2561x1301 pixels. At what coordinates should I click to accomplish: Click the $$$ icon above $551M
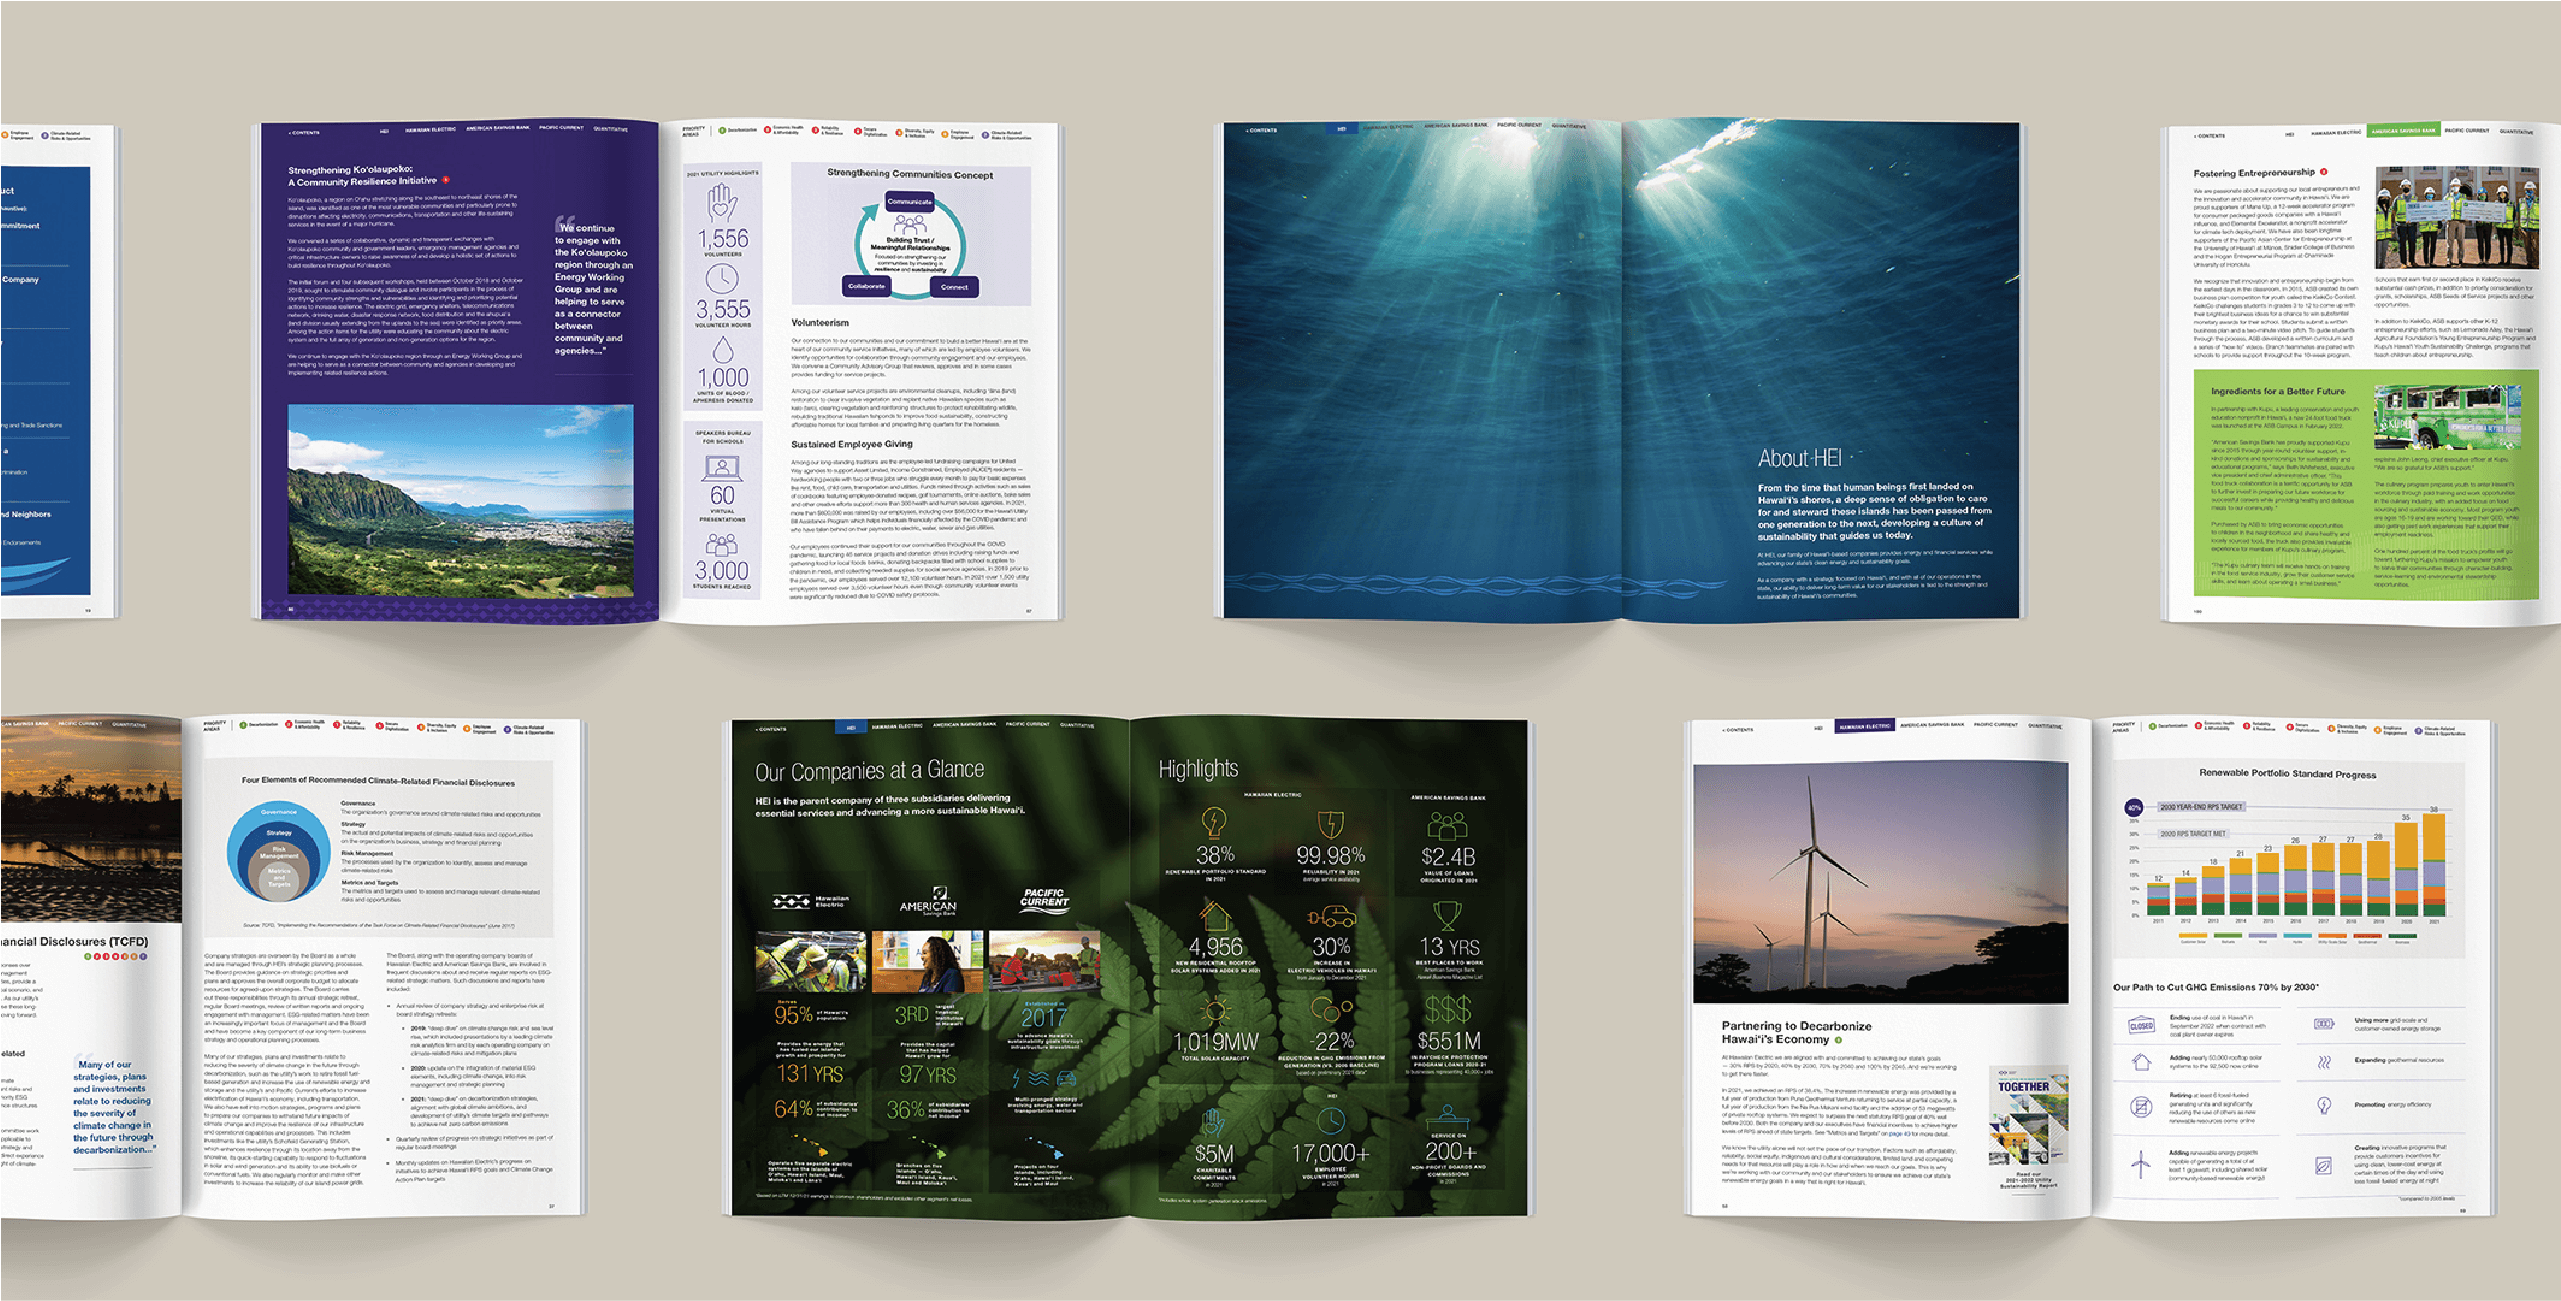click(1447, 1008)
